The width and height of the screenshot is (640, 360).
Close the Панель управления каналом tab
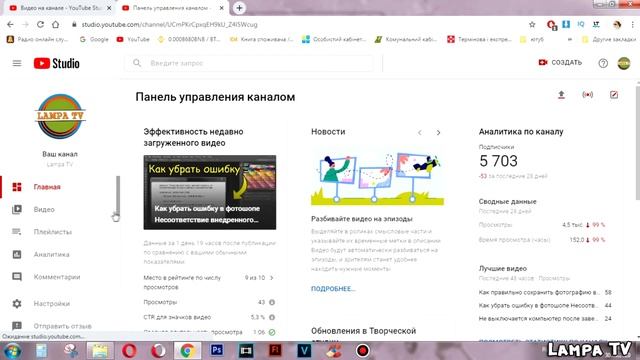[x=222, y=8]
